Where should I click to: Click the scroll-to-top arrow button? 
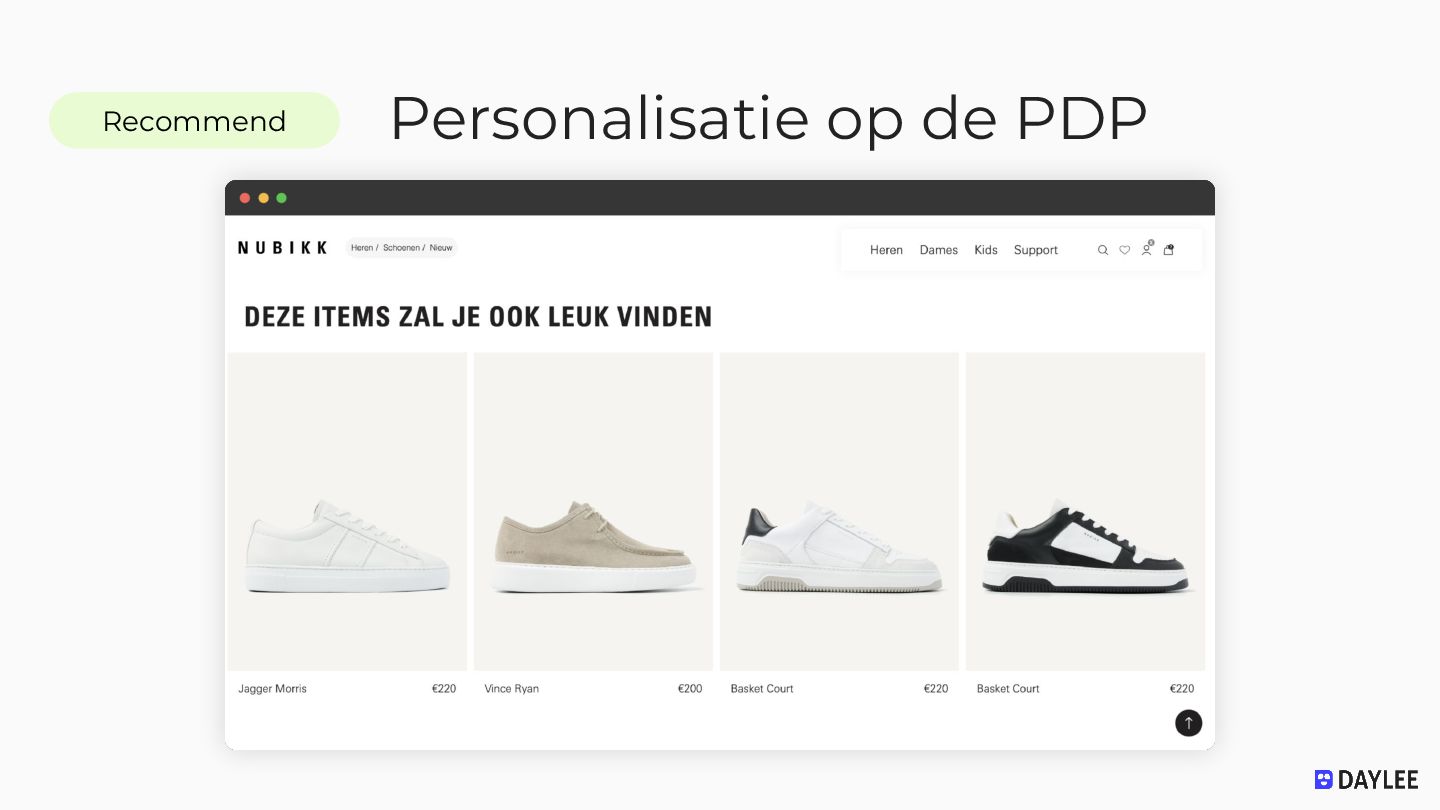[x=1188, y=723]
